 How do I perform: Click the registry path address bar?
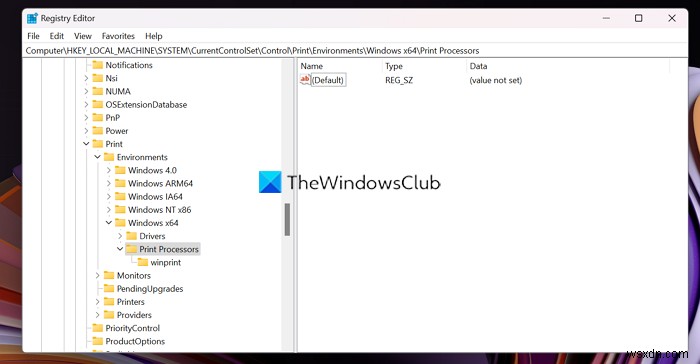(355, 50)
